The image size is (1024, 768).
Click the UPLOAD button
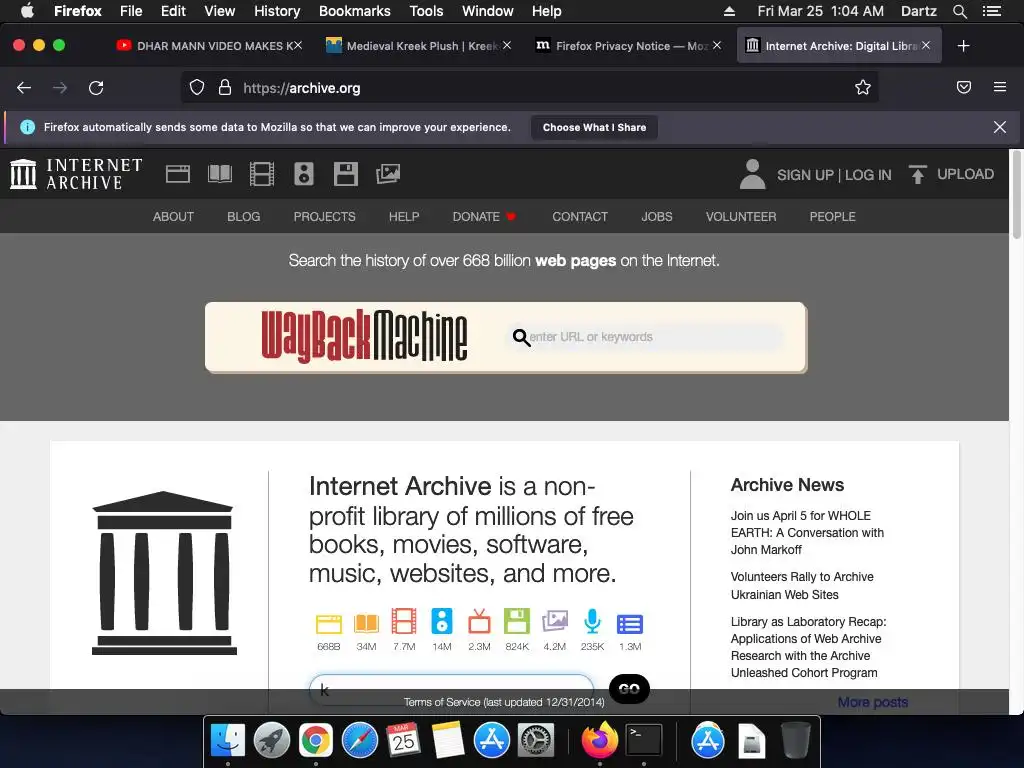coord(952,174)
